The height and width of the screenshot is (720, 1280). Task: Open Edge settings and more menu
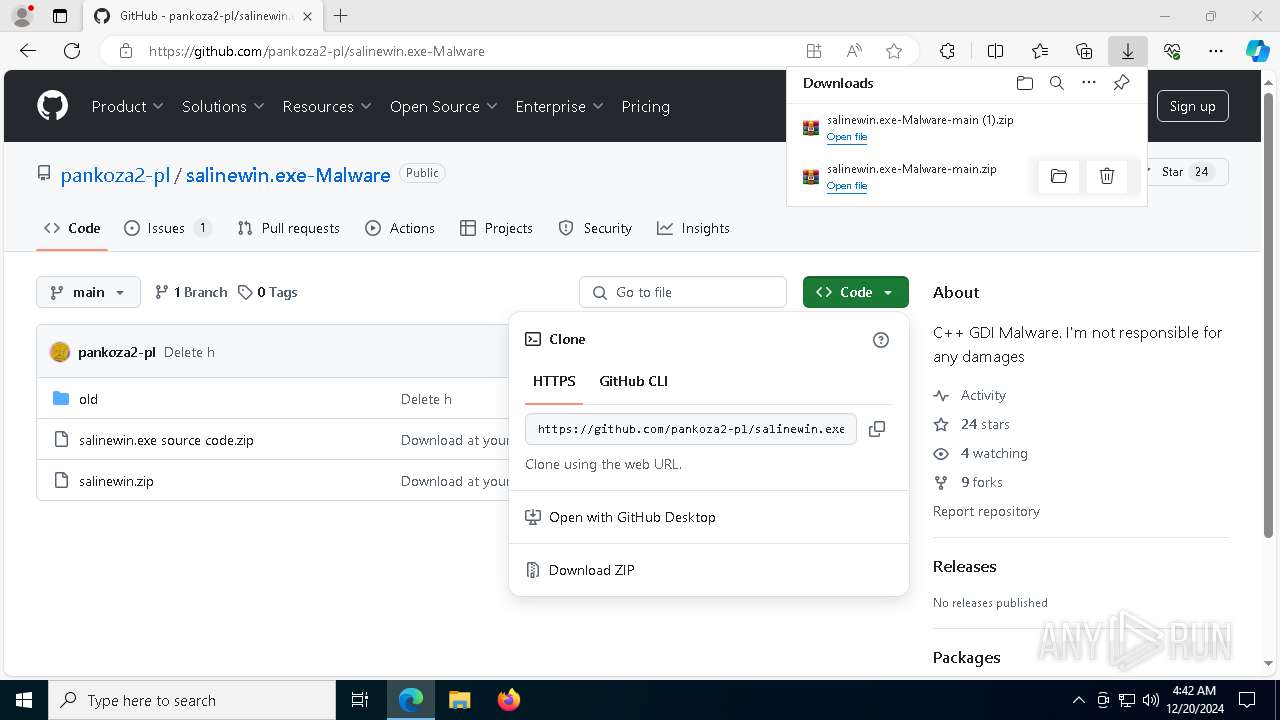coord(1216,51)
